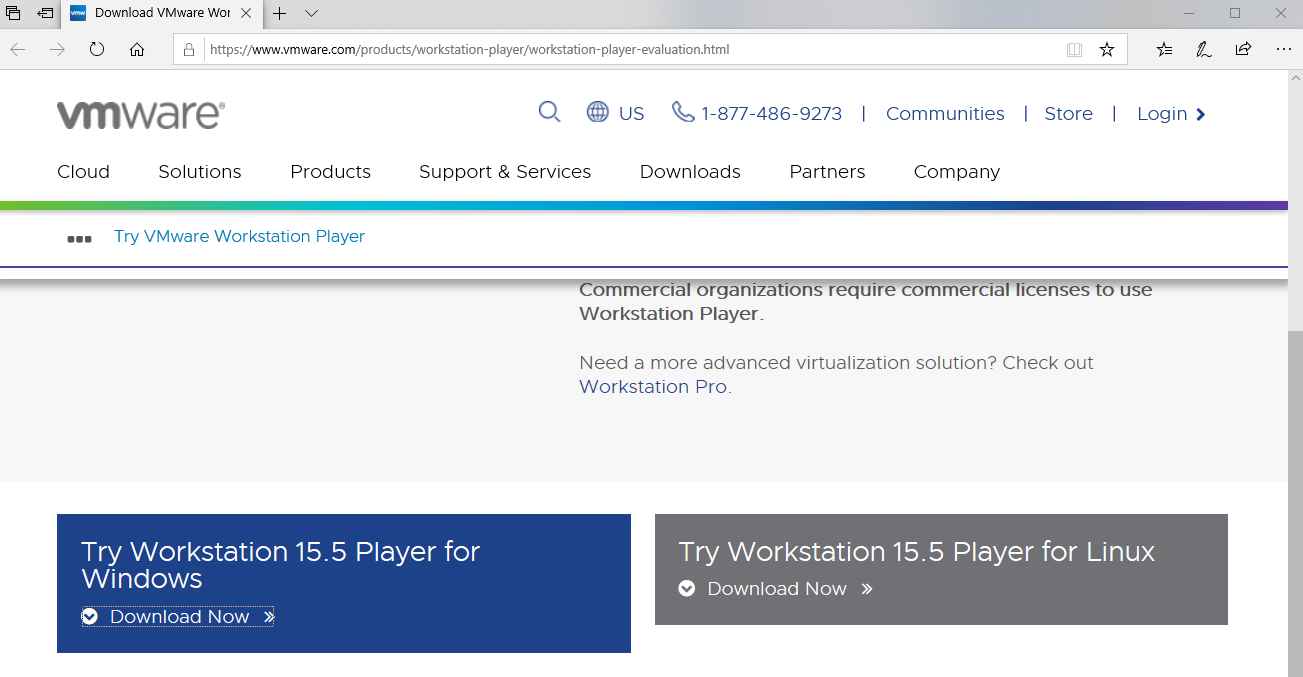This screenshot has width=1303, height=677.
Task: Open the Downloads menu
Action: [x=690, y=172]
